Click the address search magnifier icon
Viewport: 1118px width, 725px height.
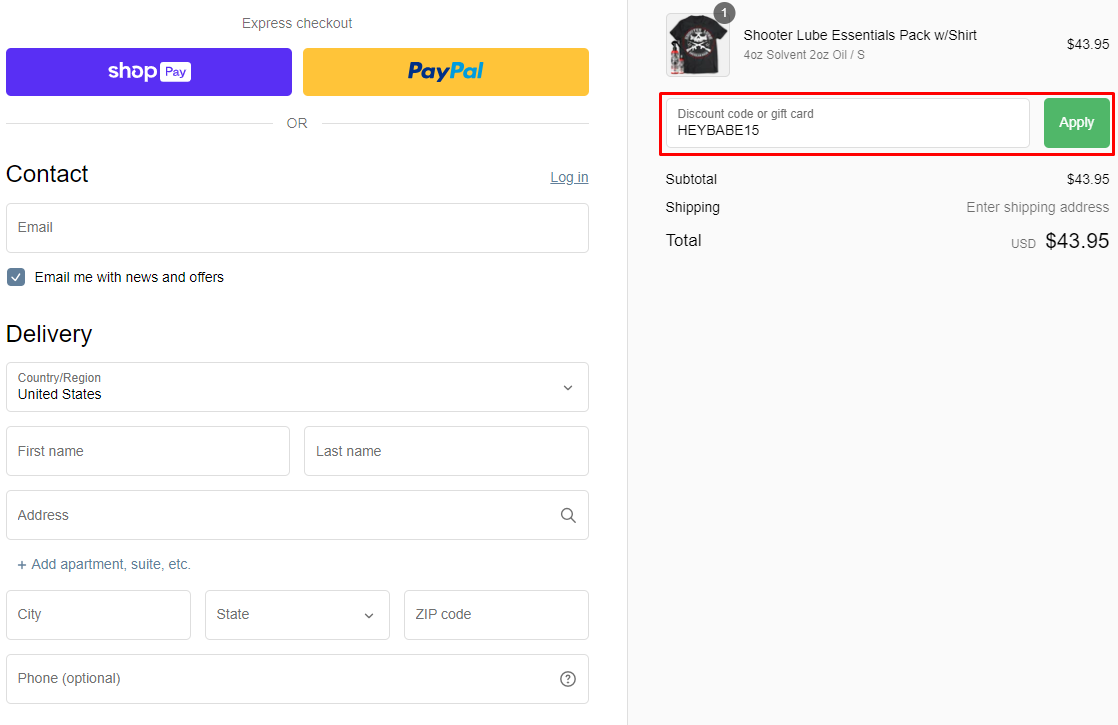click(x=568, y=516)
